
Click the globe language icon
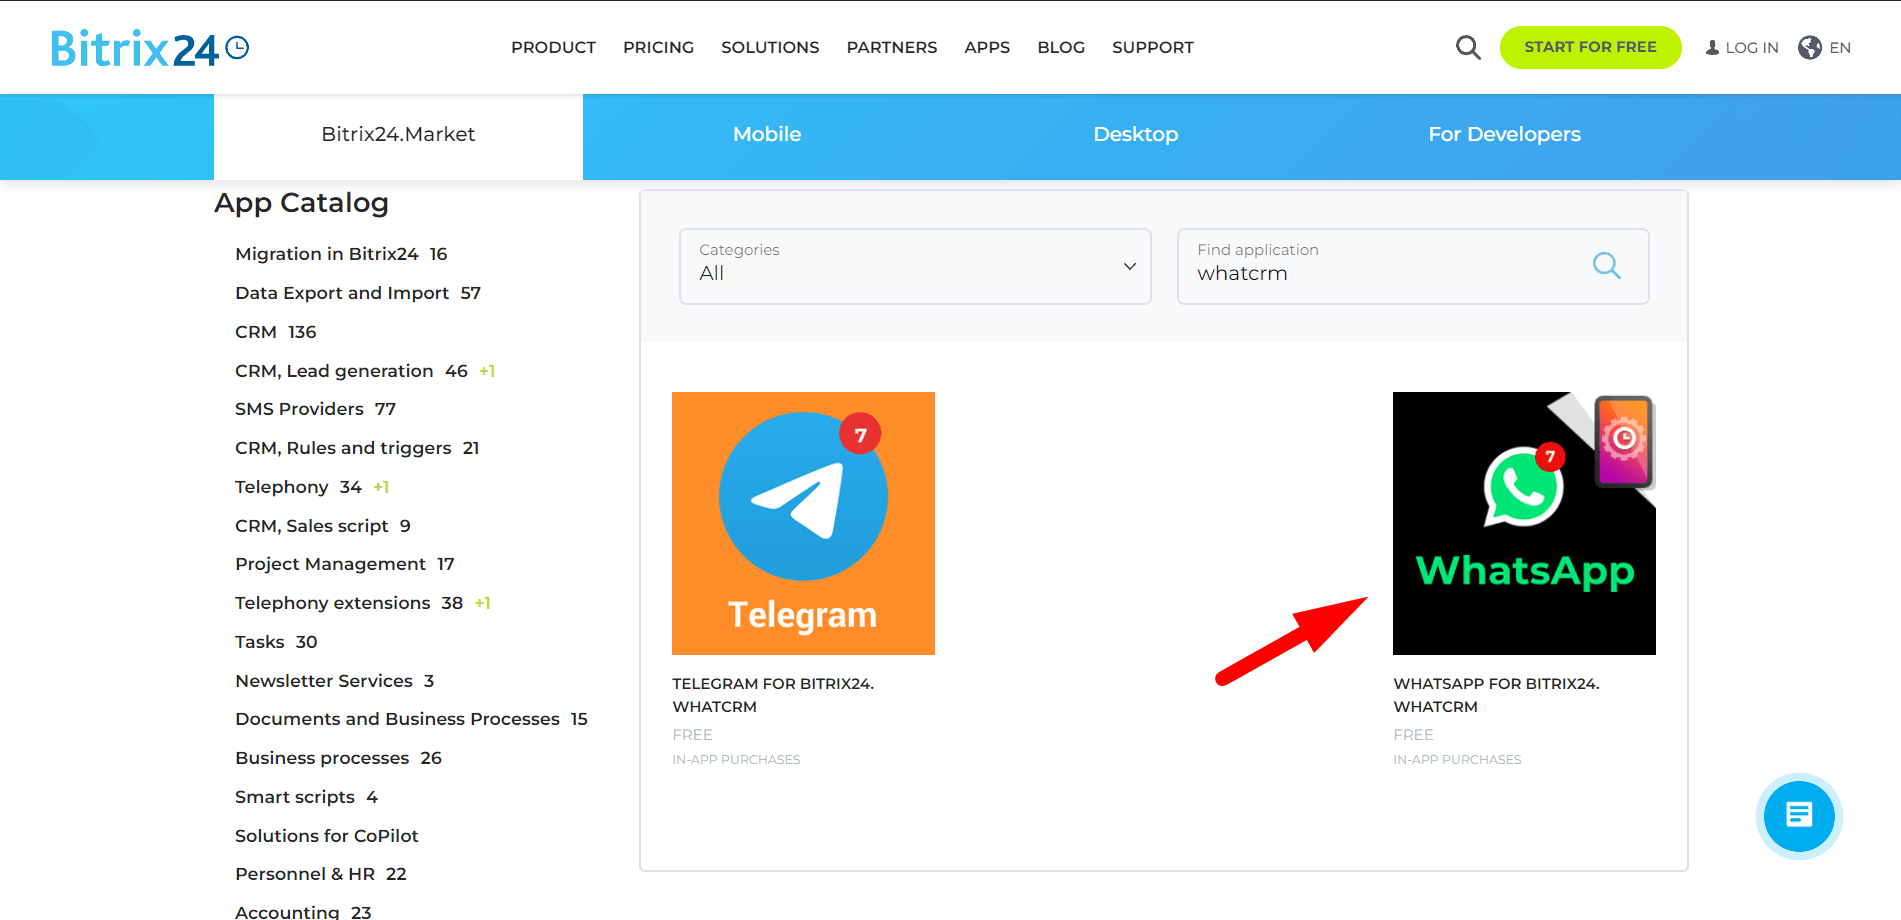(x=1809, y=47)
